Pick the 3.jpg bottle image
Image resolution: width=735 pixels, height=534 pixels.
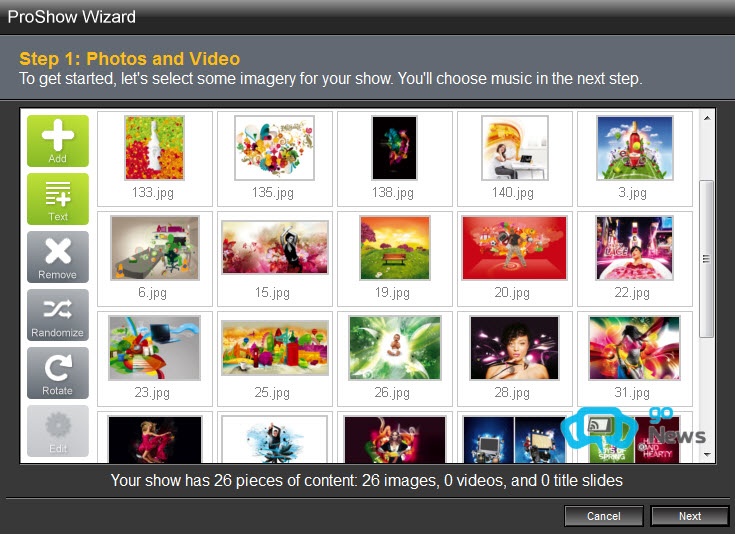pyautogui.click(x=635, y=148)
